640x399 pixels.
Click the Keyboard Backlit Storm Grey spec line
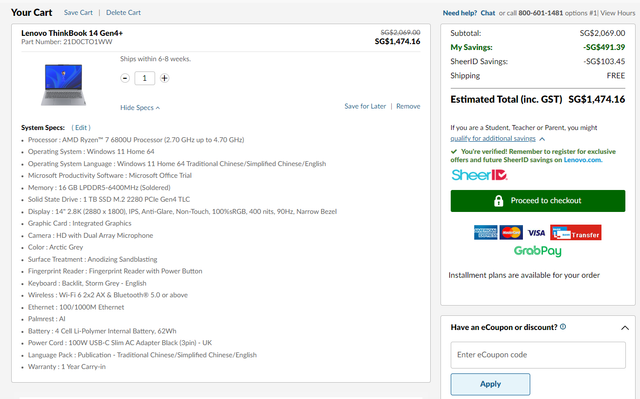coord(87,283)
